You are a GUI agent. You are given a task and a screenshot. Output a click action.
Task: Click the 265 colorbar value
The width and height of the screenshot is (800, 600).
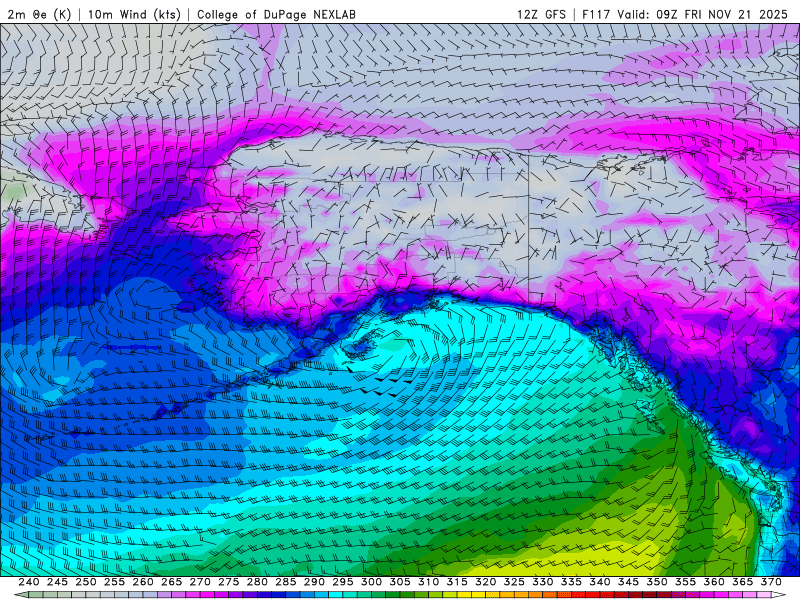pyautogui.click(x=171, y=582)
